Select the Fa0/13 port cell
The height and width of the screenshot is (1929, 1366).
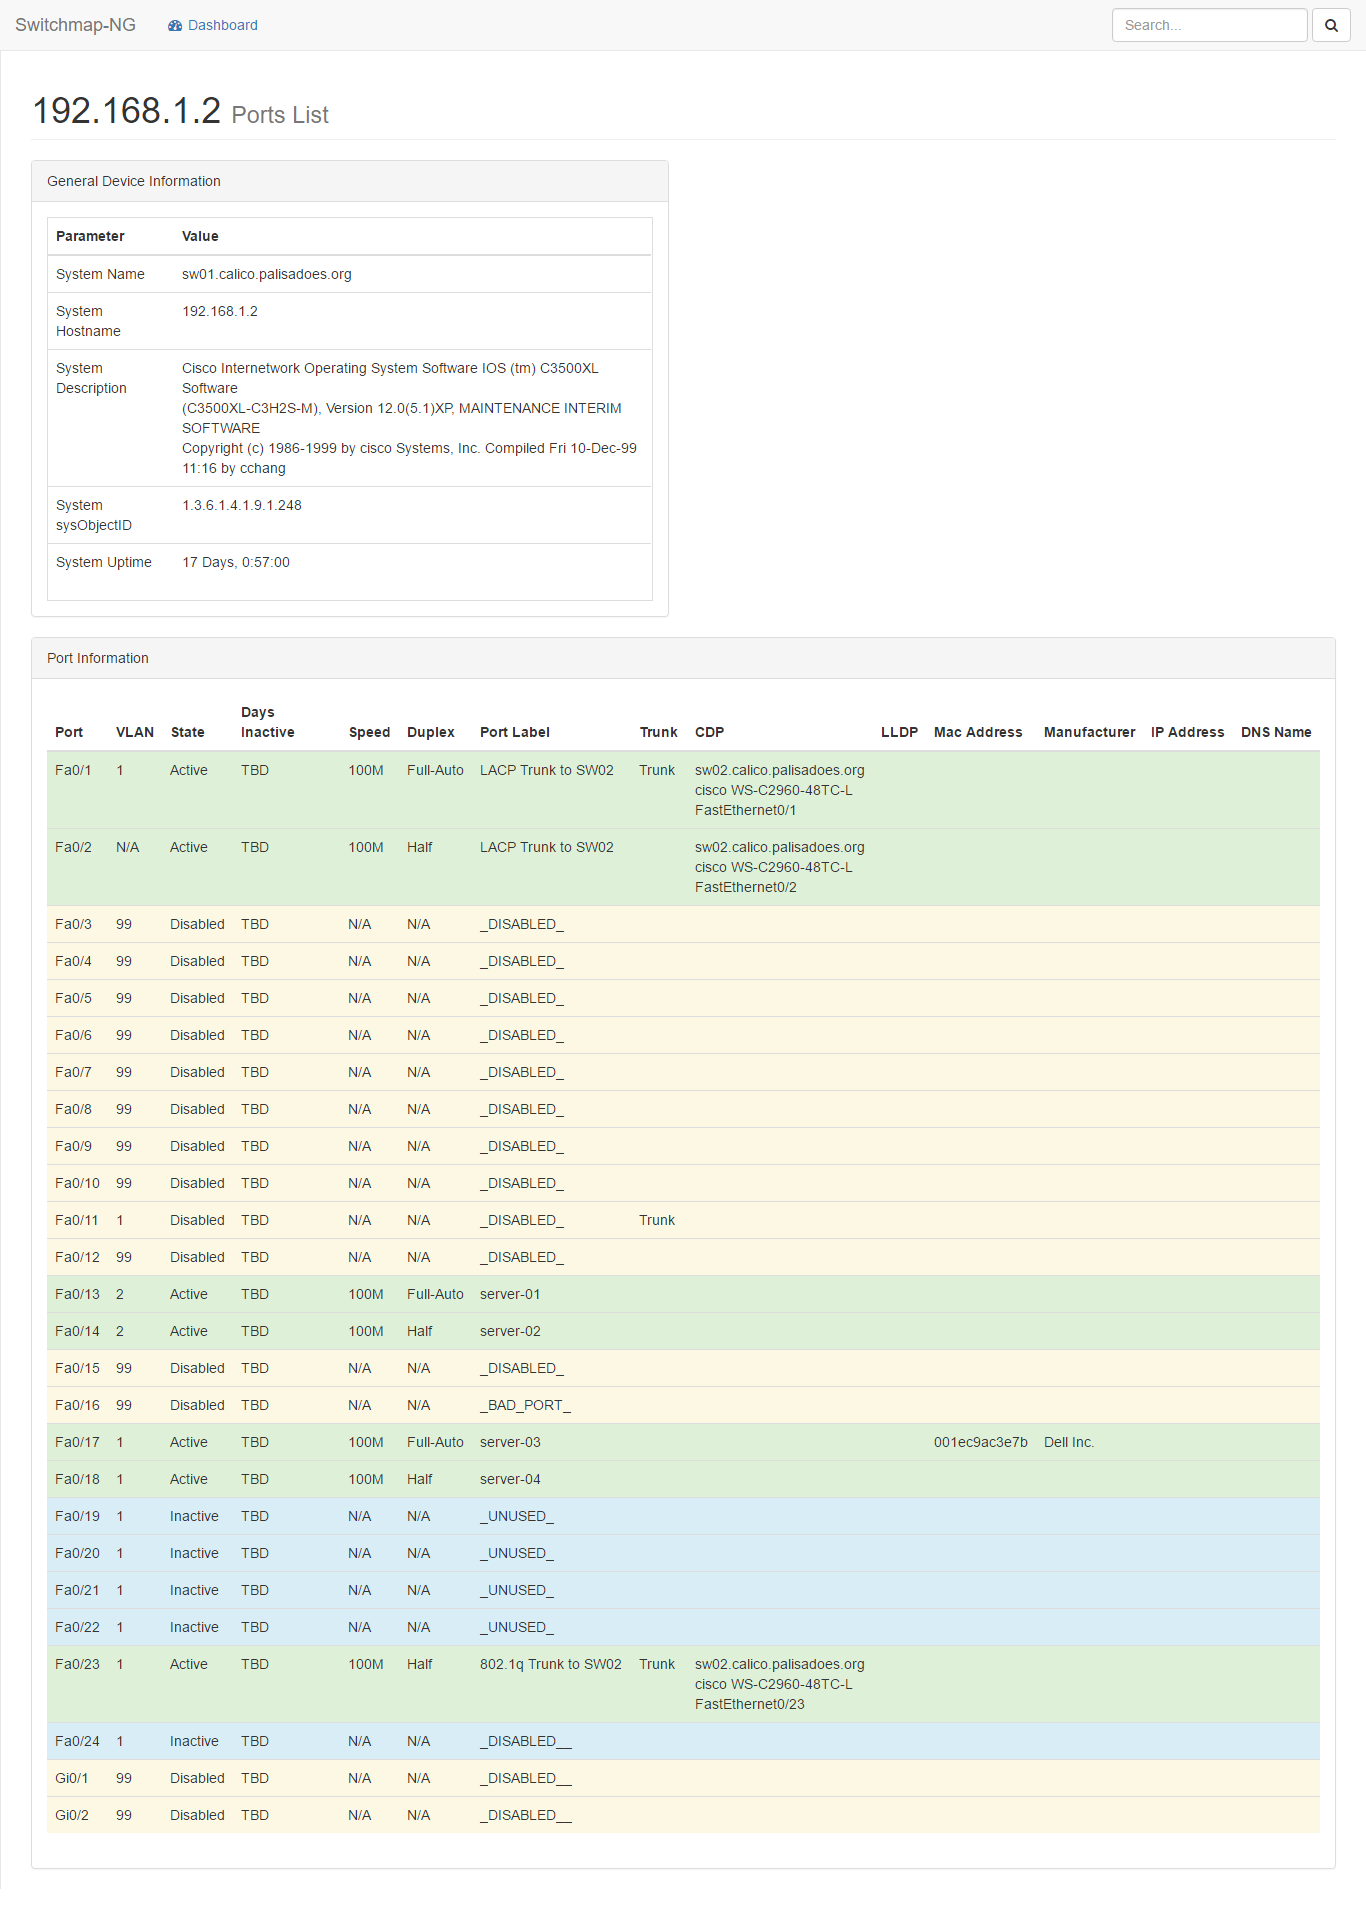77,1294
